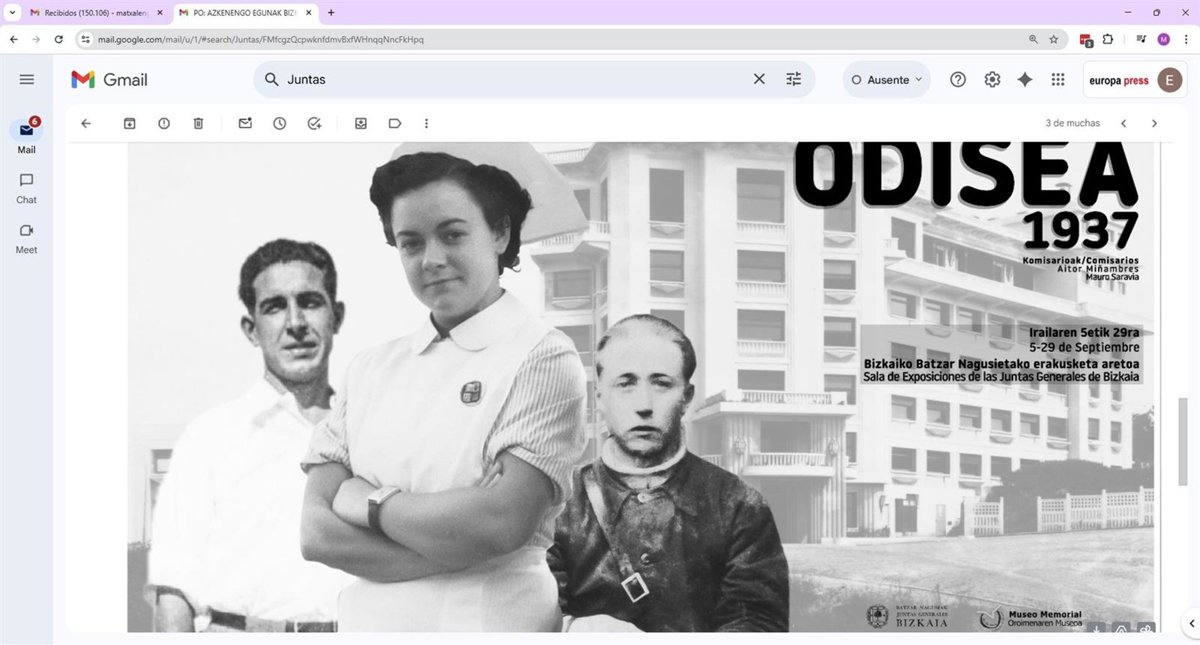Report this email as spam
This screenshot has width=1200, height=645.
(164, 123)
